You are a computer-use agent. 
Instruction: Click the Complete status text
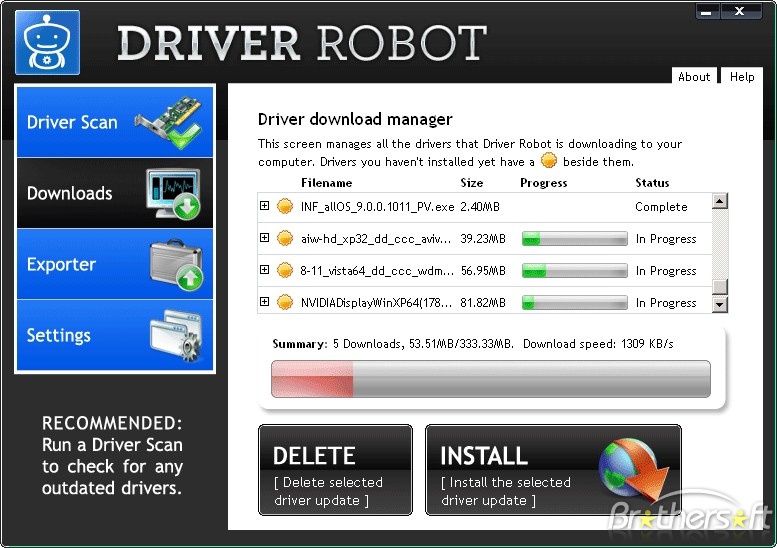pos(661,207)
